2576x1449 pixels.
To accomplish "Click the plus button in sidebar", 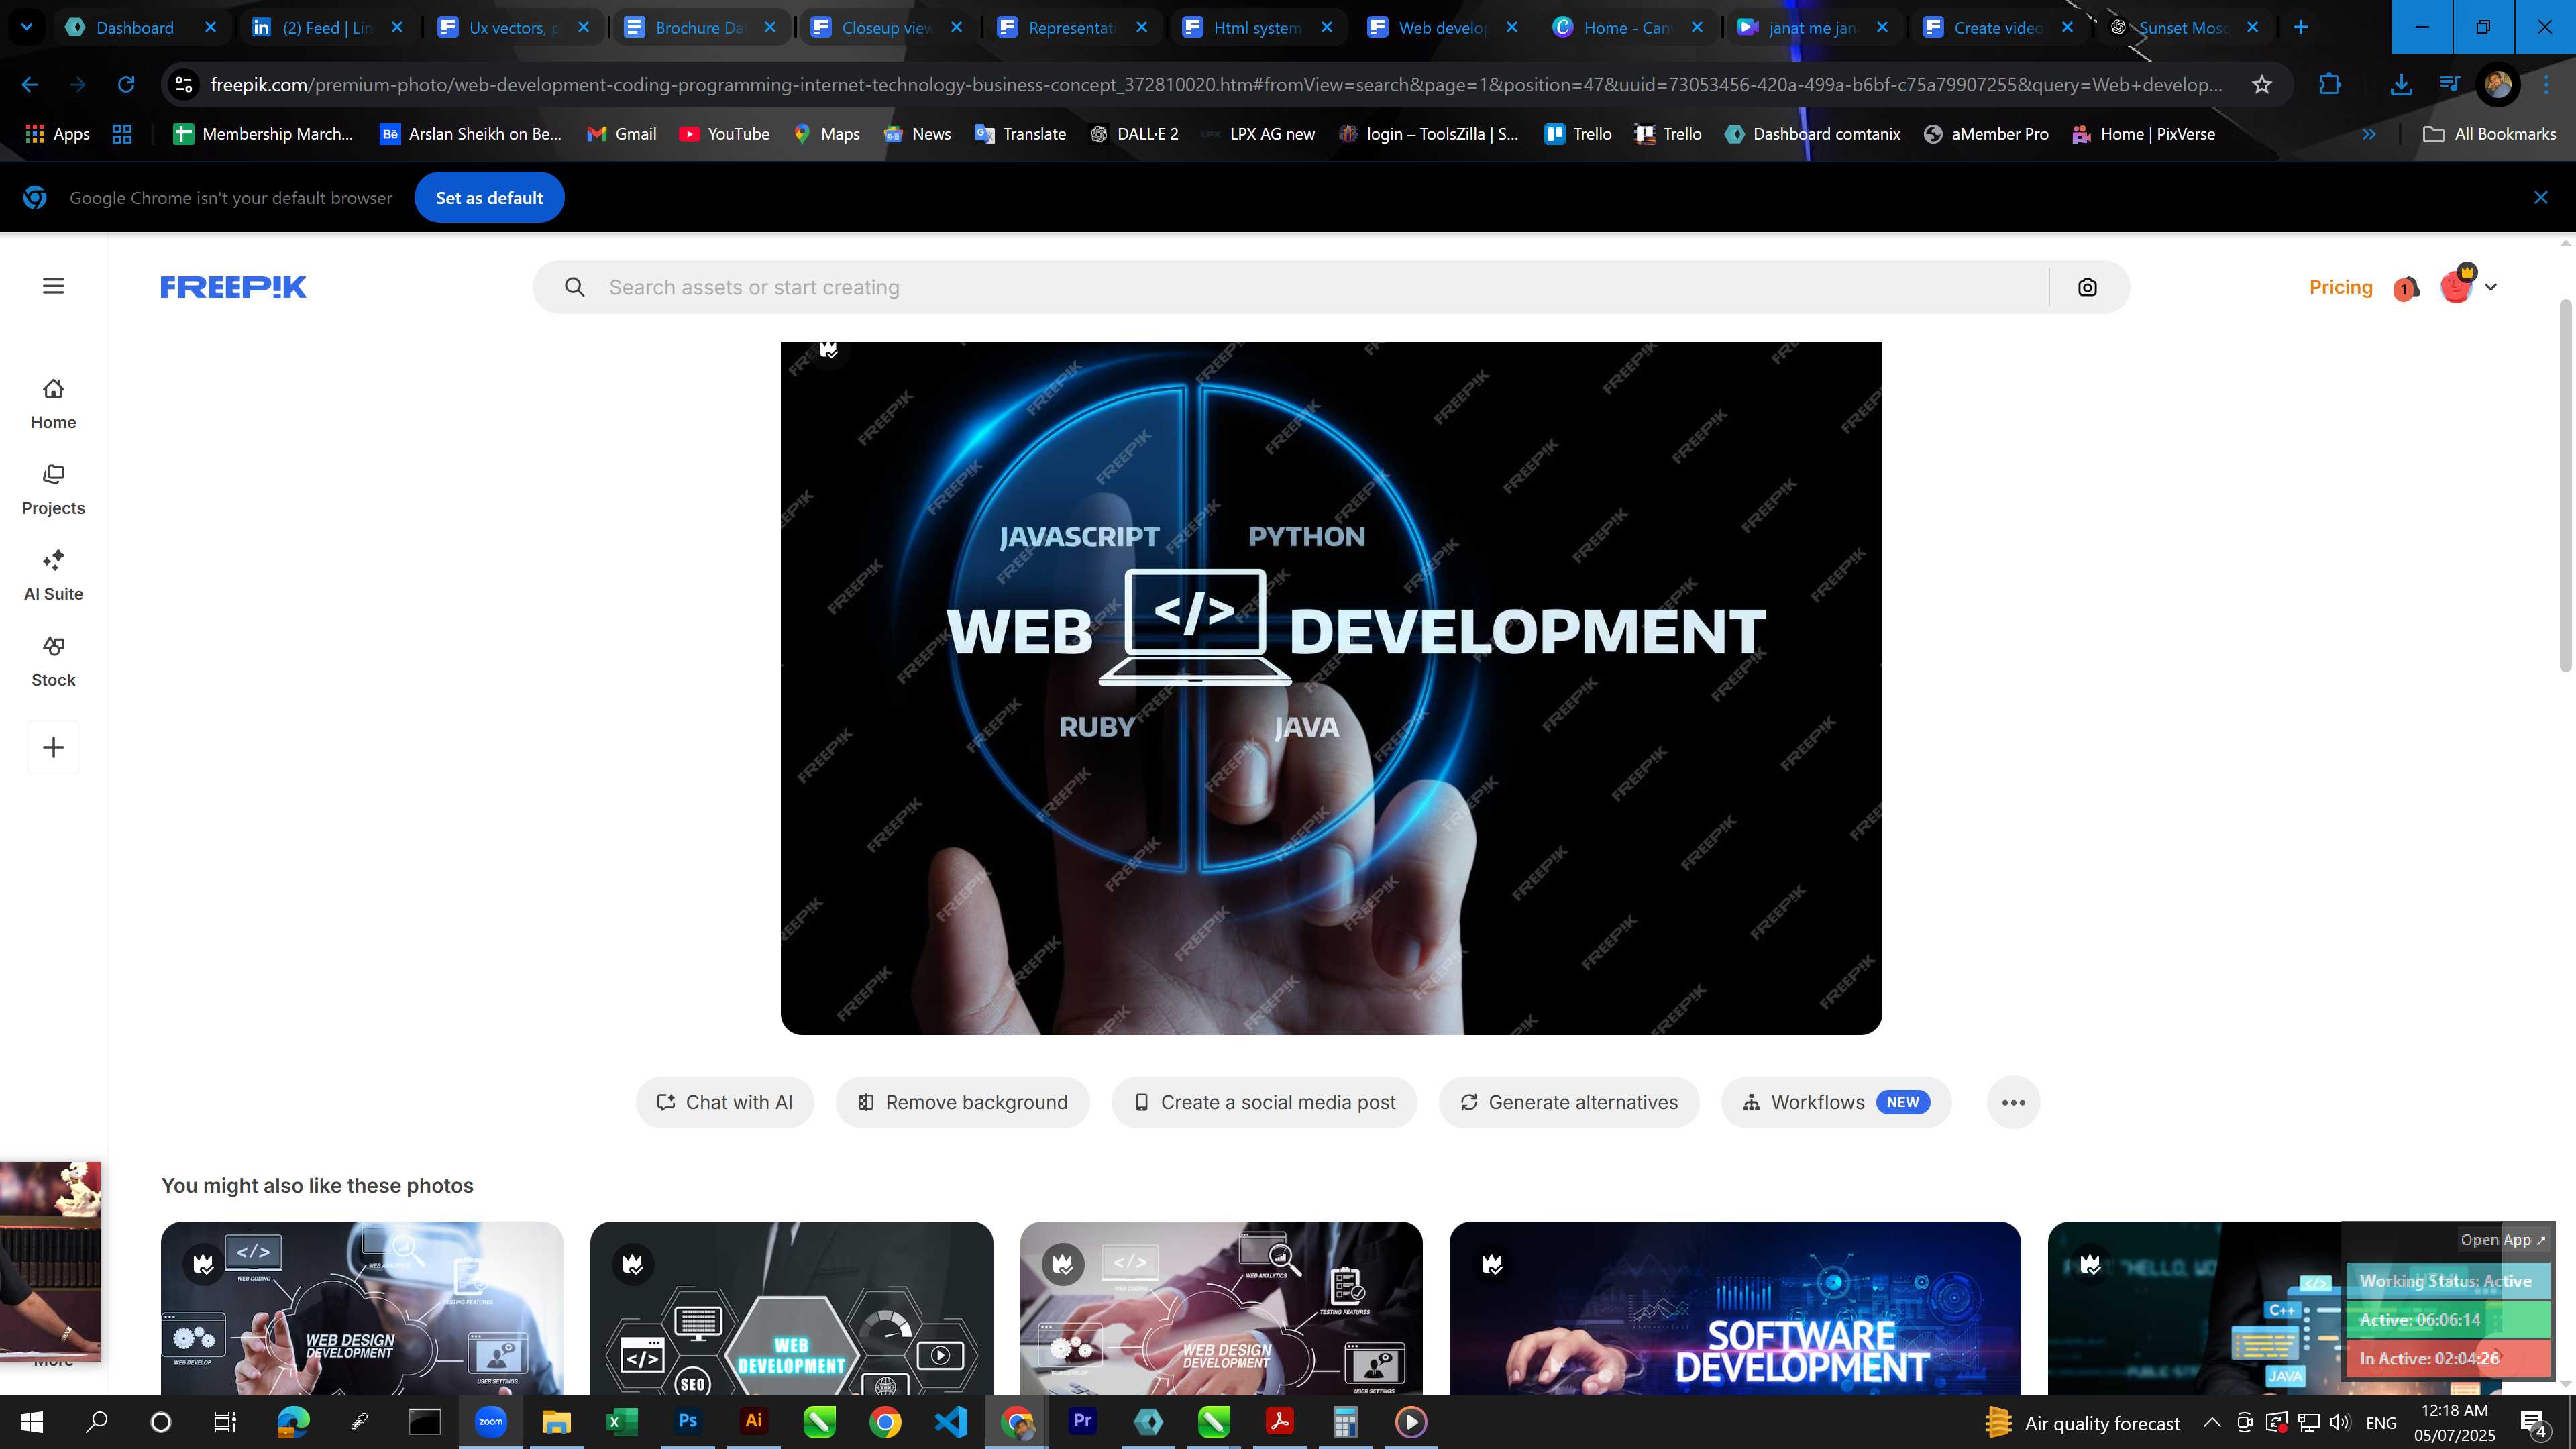I will [54, 747].
